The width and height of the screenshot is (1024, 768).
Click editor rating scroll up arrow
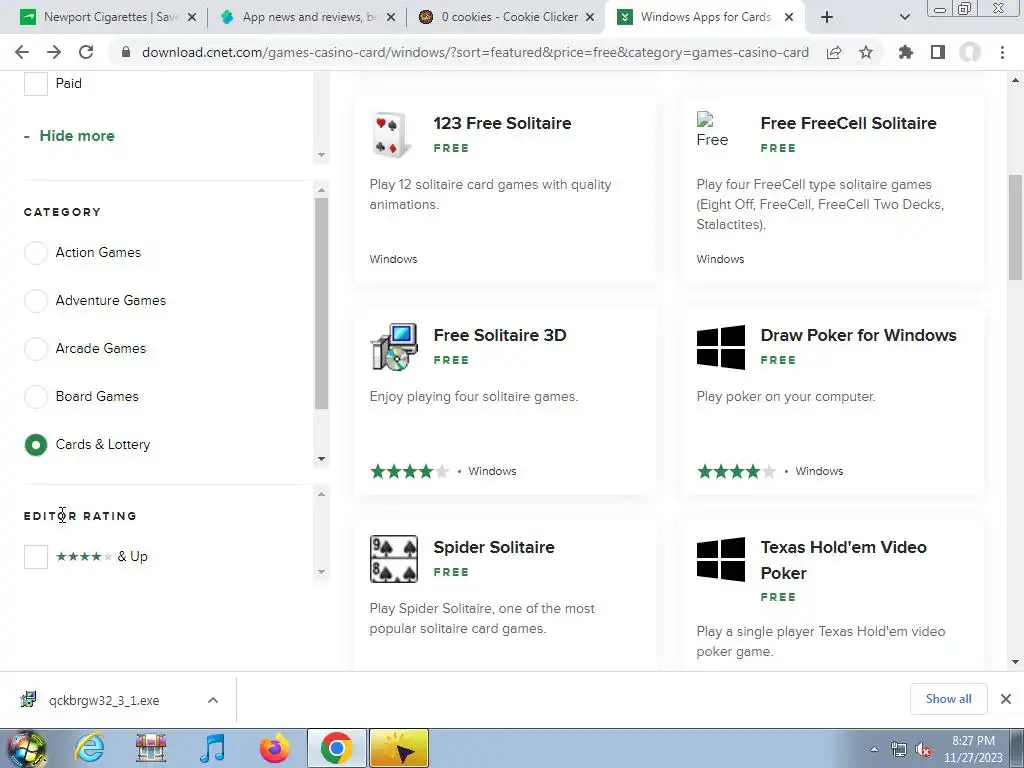pyautogui.click(x=321, y=494)
